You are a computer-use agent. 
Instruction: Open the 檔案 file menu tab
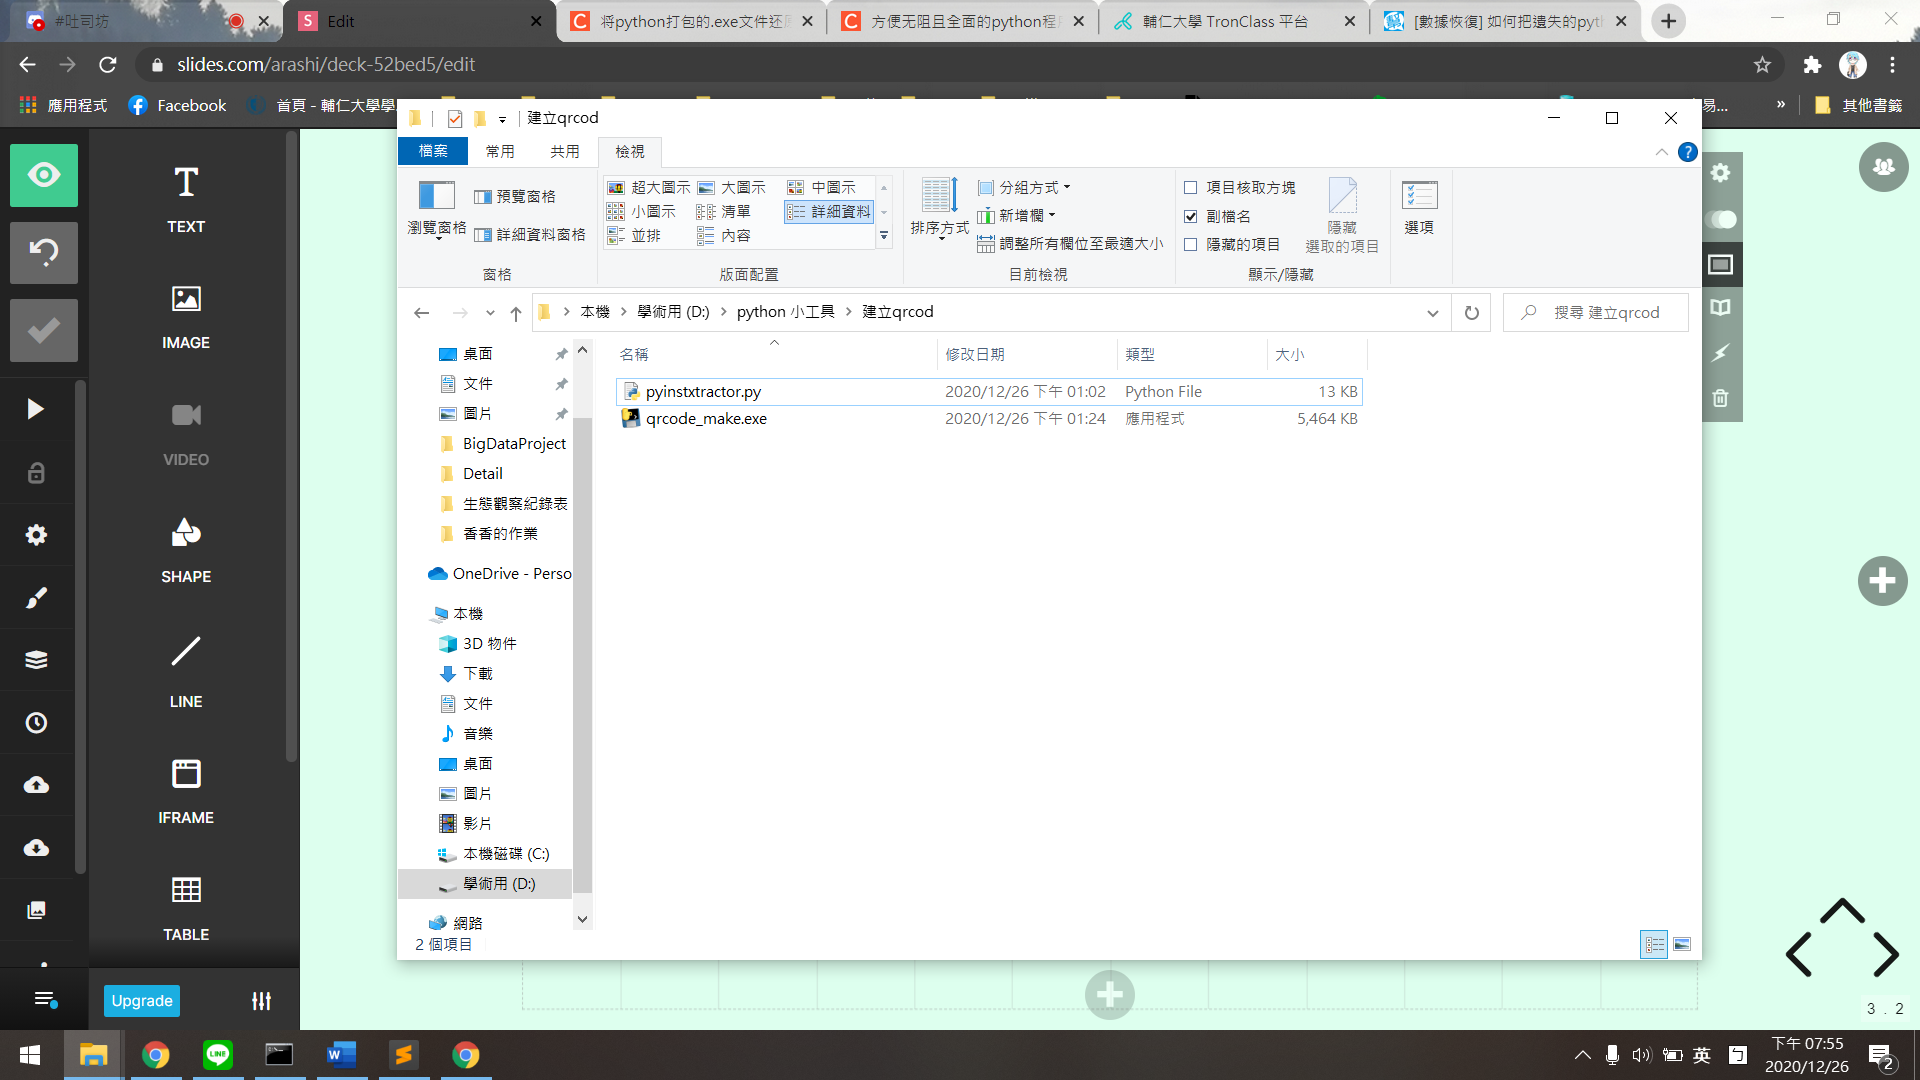click(x=433, y=151)
